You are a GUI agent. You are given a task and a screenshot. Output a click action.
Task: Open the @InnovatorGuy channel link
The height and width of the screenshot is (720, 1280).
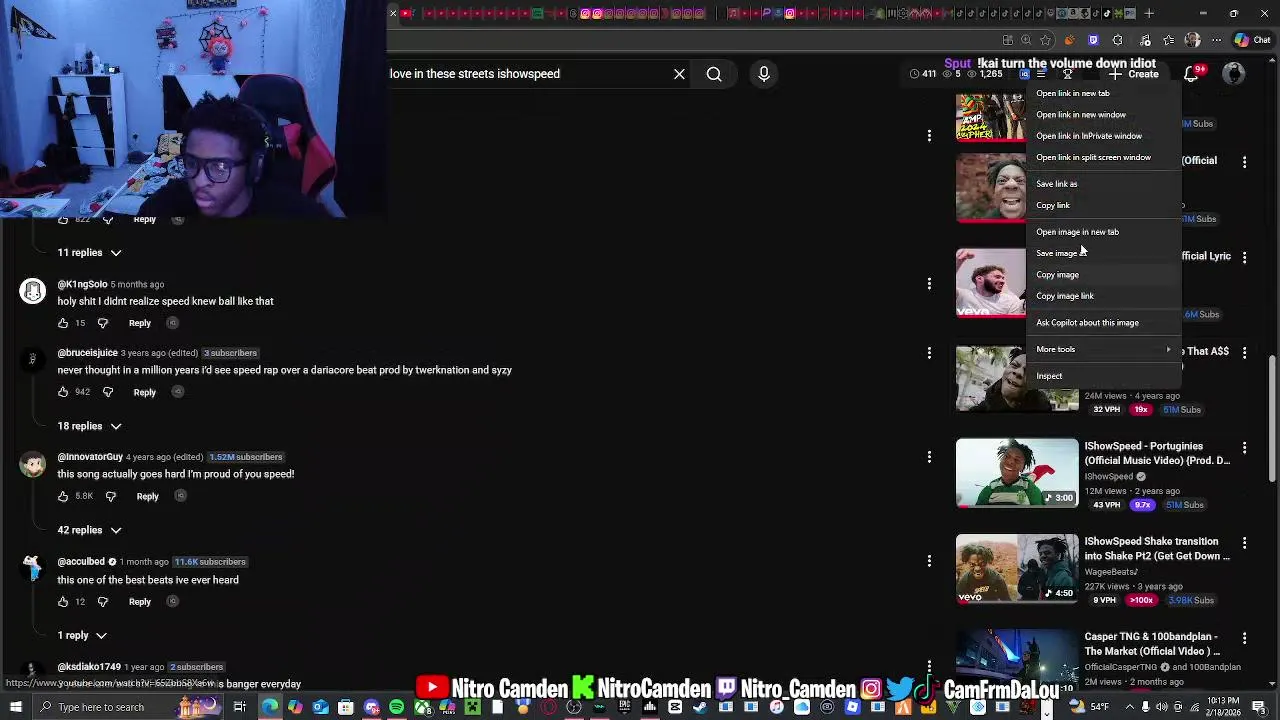90,457
